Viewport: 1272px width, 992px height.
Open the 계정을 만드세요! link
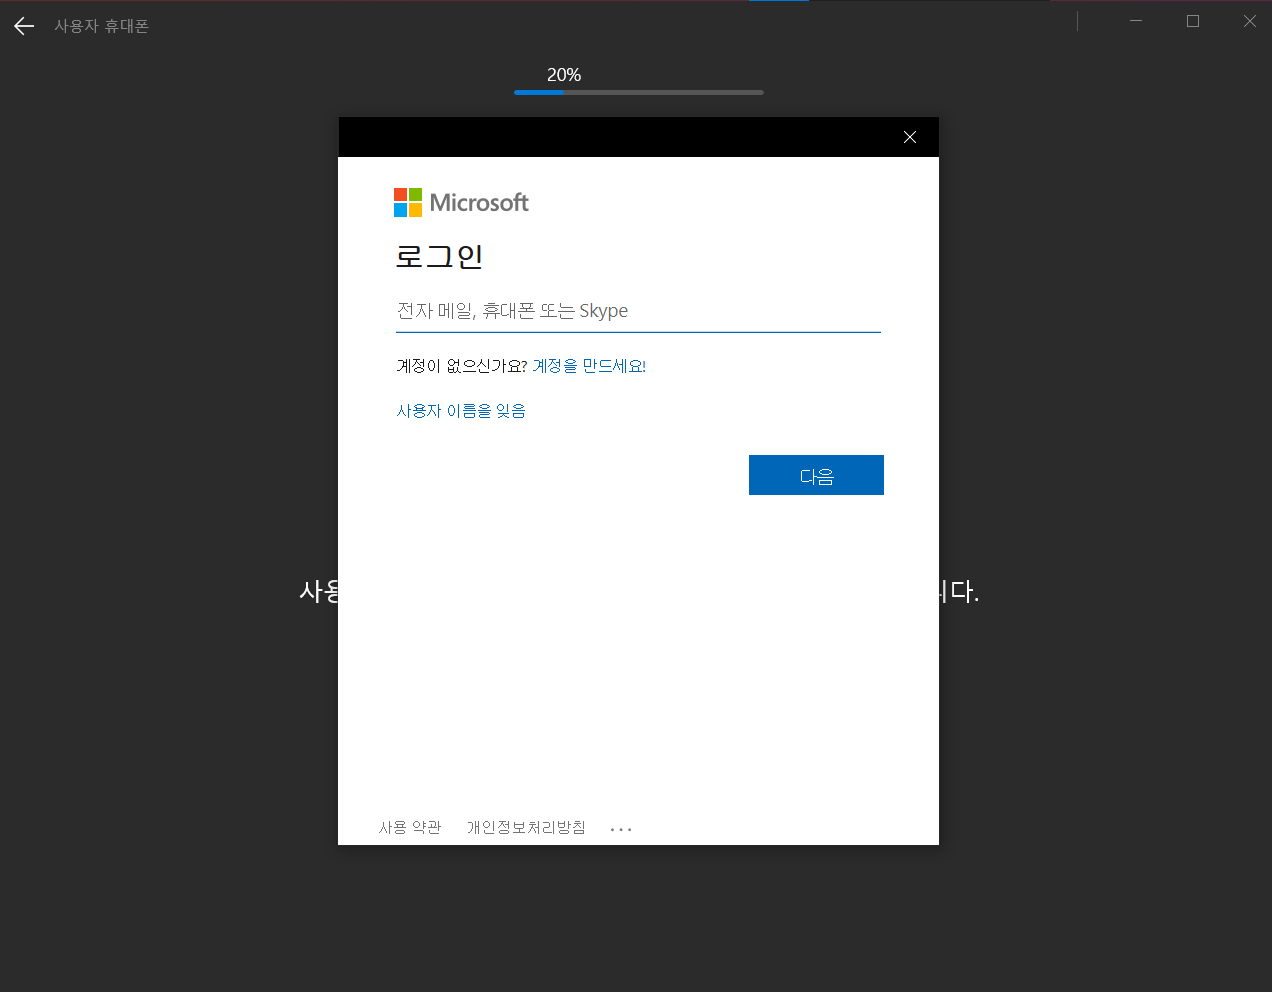tap(589, 366)
